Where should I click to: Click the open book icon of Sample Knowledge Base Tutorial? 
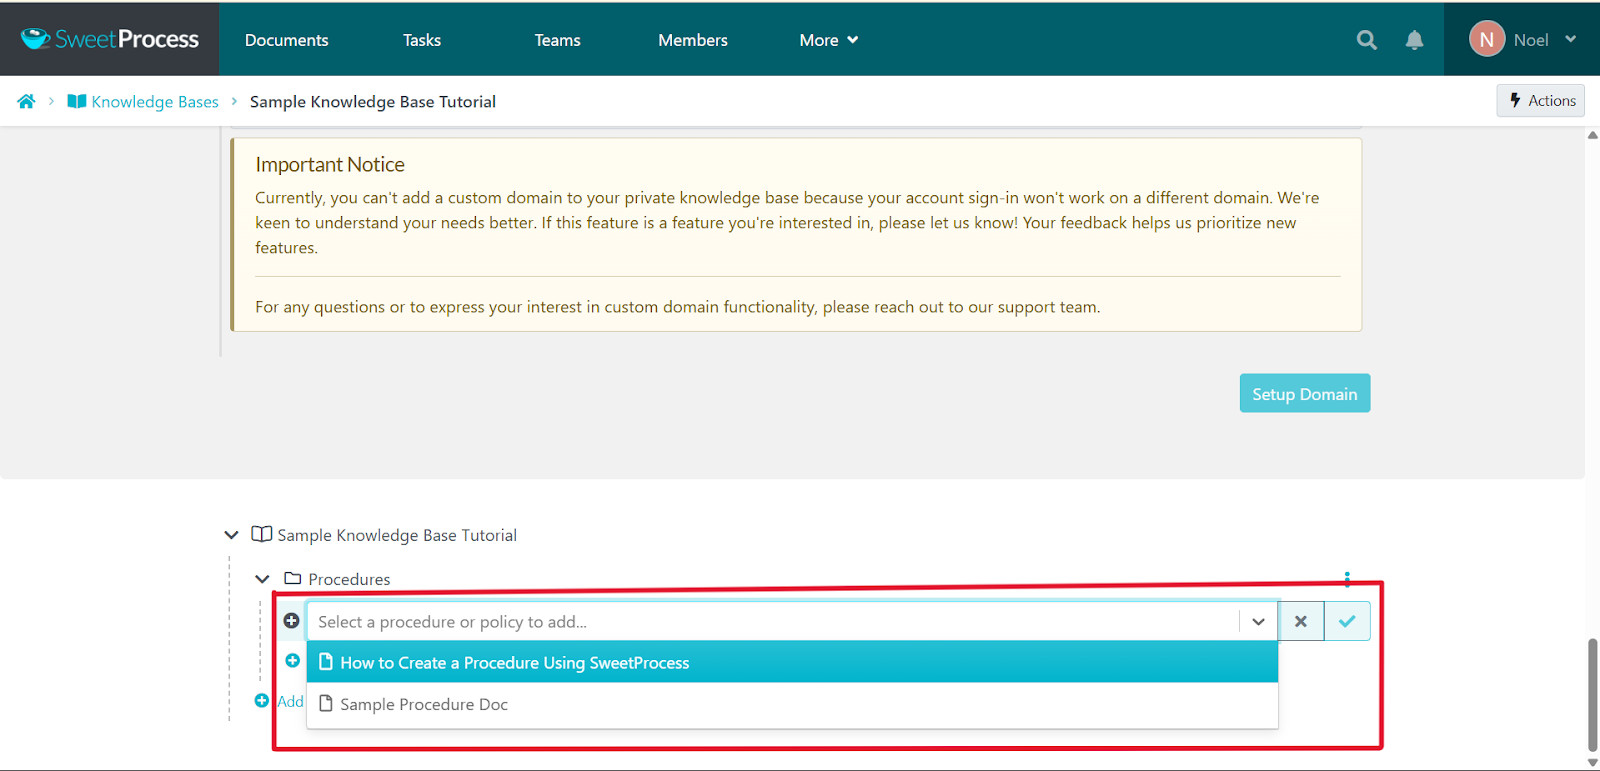pos(262,534)
